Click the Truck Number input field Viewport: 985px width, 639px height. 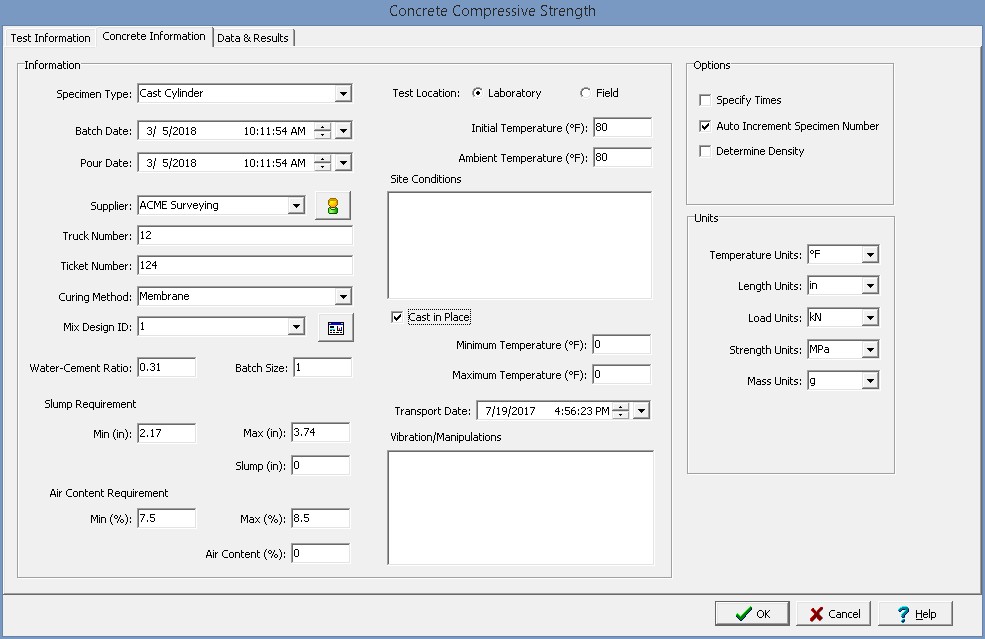click(x=244, y=236)
